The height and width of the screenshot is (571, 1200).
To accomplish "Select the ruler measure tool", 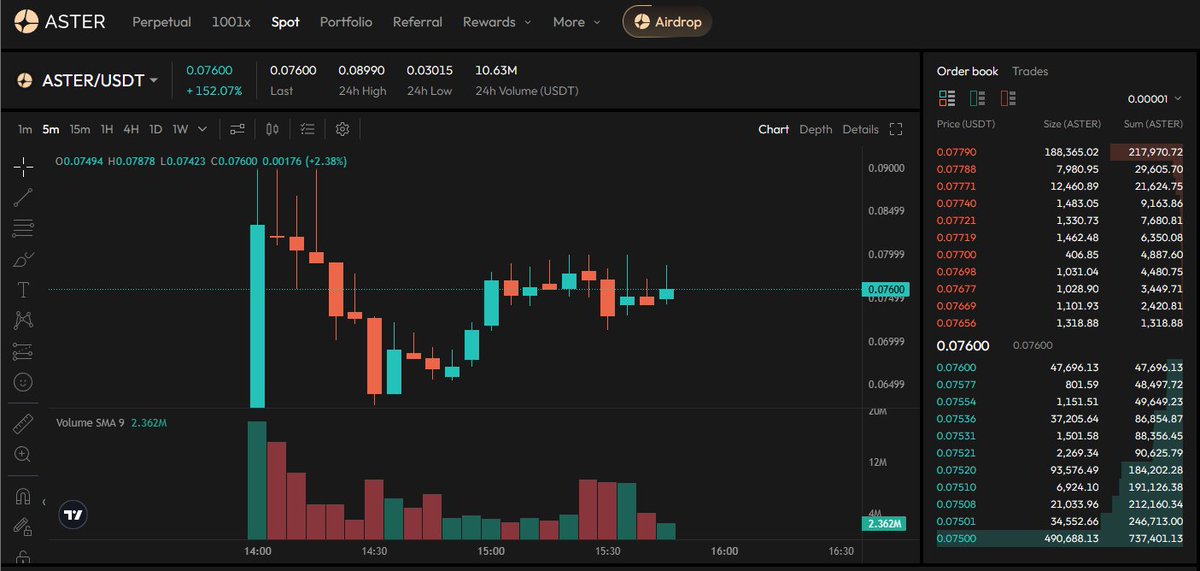I will point(23,424).
